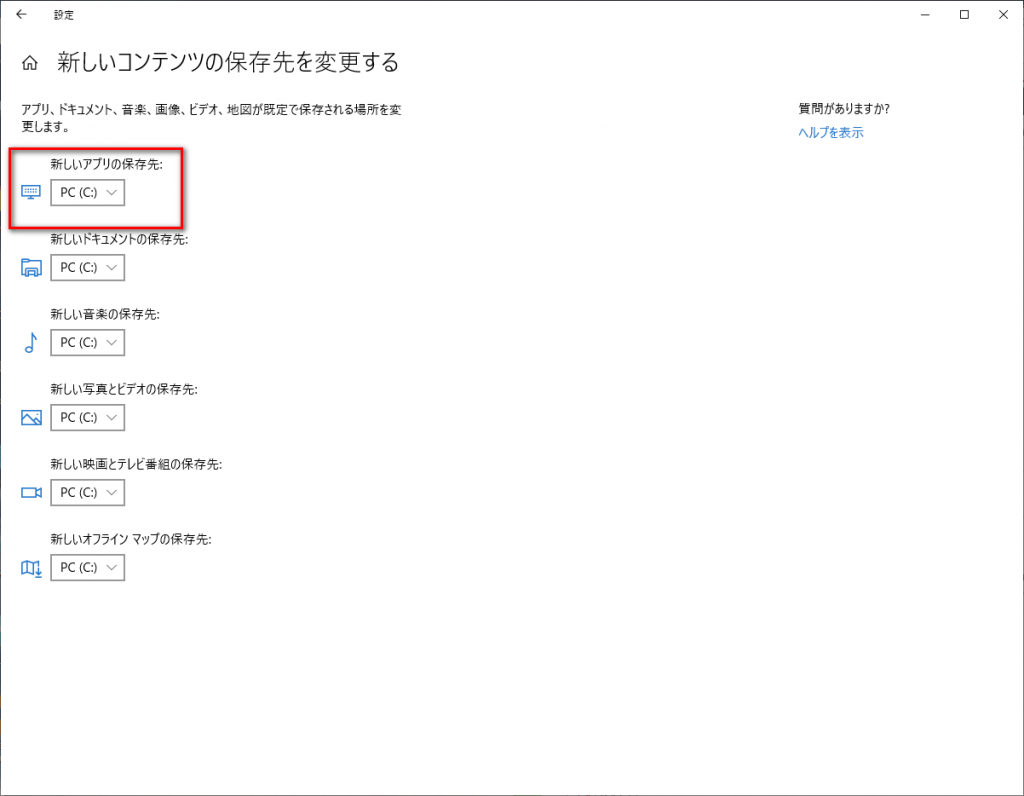Viewport: 1024px width, 796px height.
Task: Choose a drive in the 新しいオフライン マップの保存先 dropdown
Action: pos(88,567)
